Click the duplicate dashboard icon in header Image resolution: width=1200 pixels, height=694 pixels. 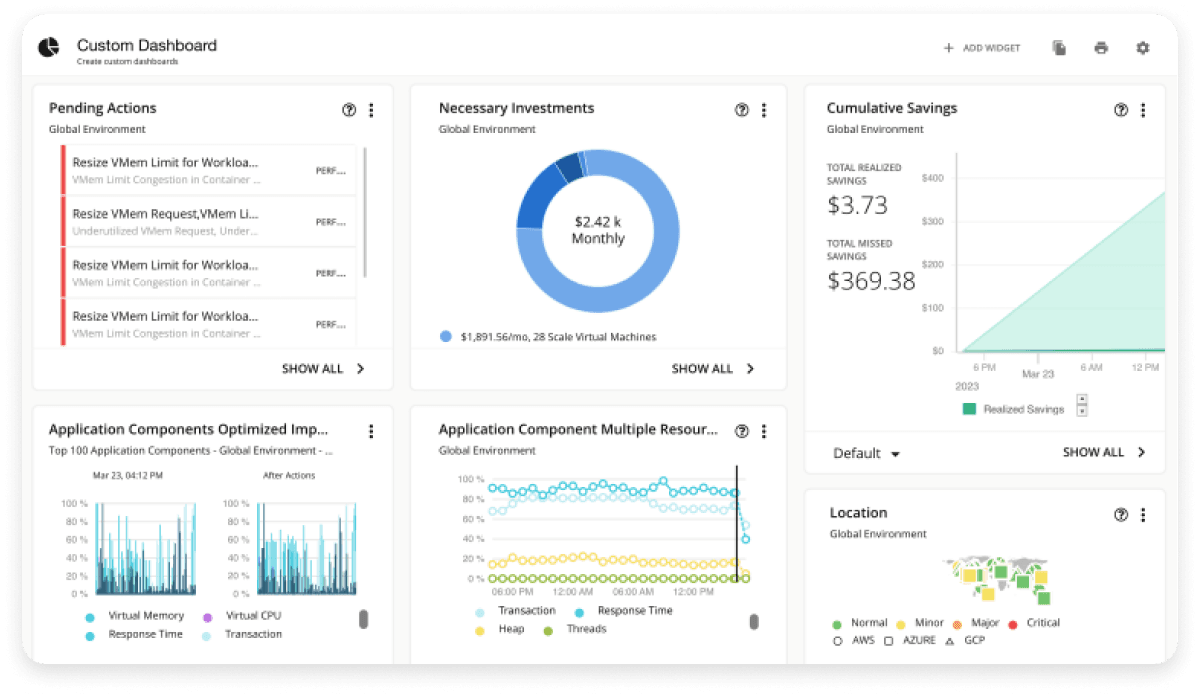click(1059, 48)
